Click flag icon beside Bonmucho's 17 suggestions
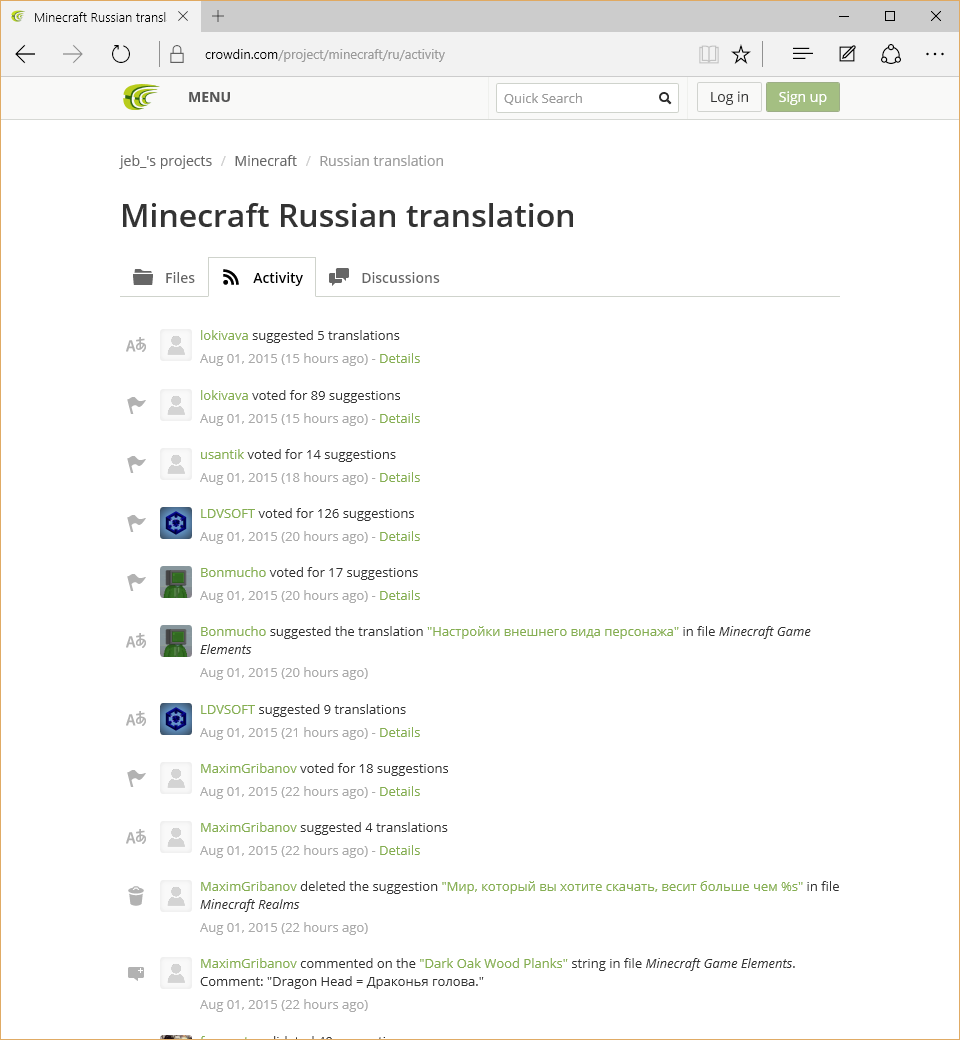Screen dimensions: 960x1040 (x=136, y=582)
